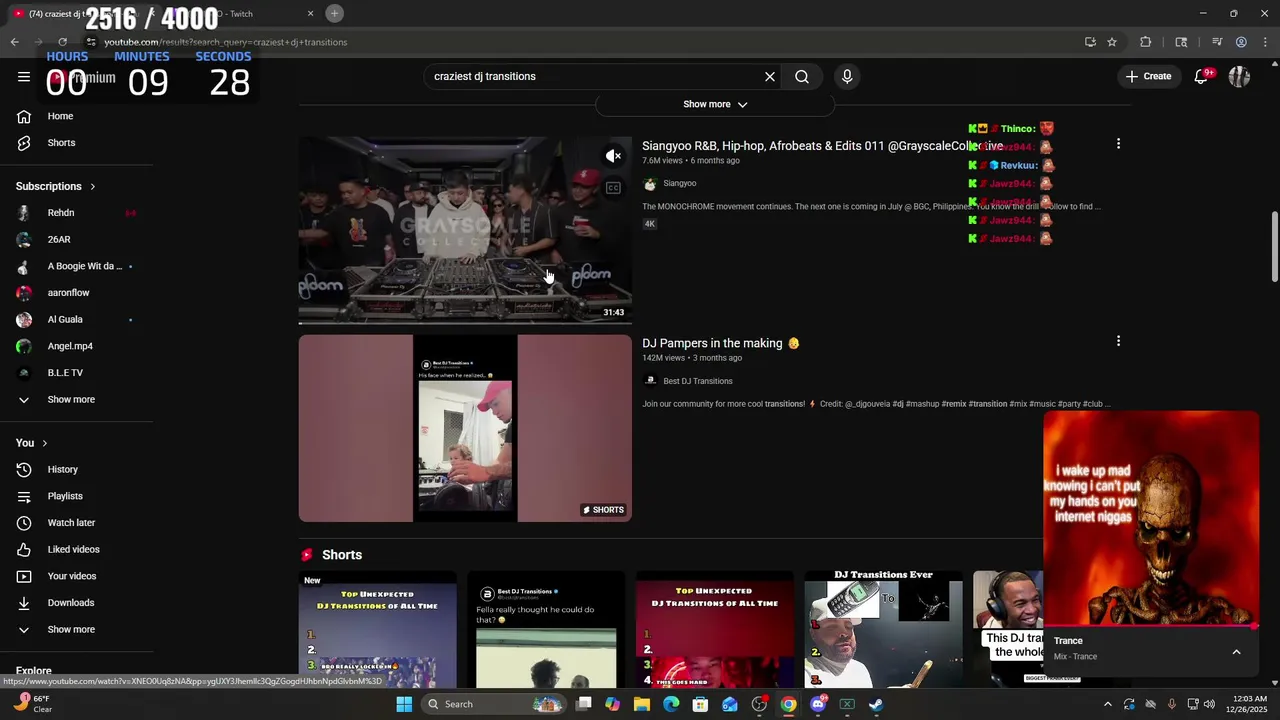This screenshot has width=1280, height=720.
Task: Start voice search with the microphone
Action: [x=847, y=77]
